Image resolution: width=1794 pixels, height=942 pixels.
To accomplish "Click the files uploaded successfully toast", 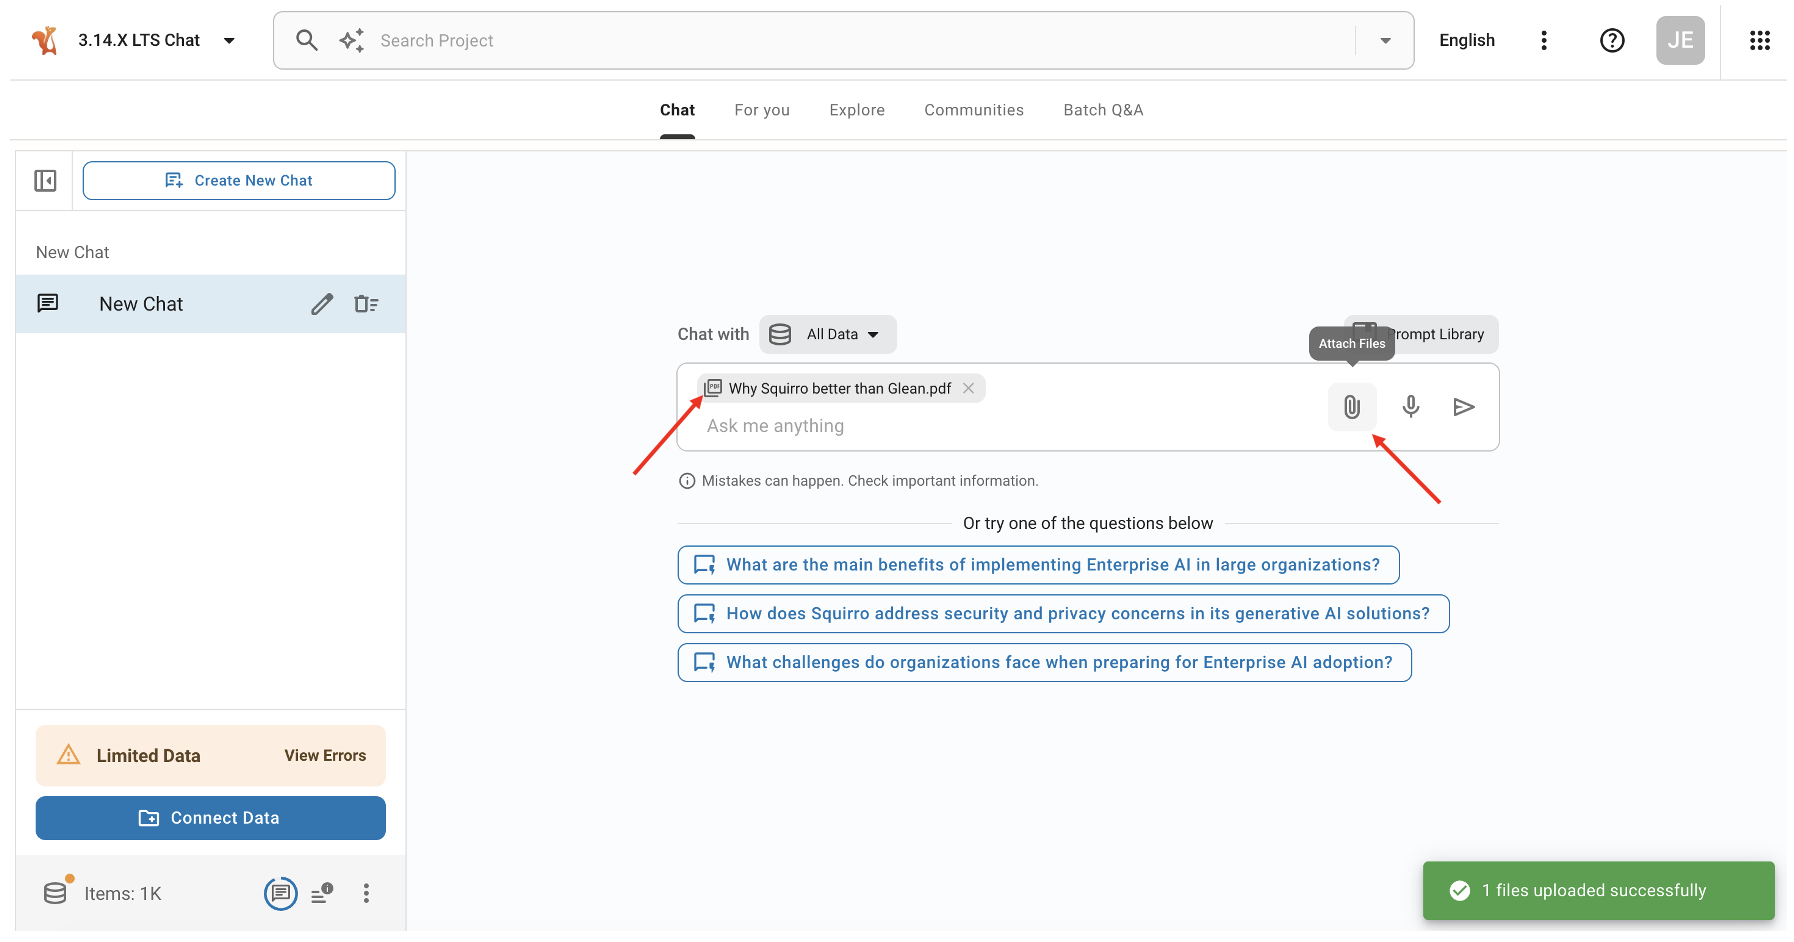I will [x=1598, y=890].
